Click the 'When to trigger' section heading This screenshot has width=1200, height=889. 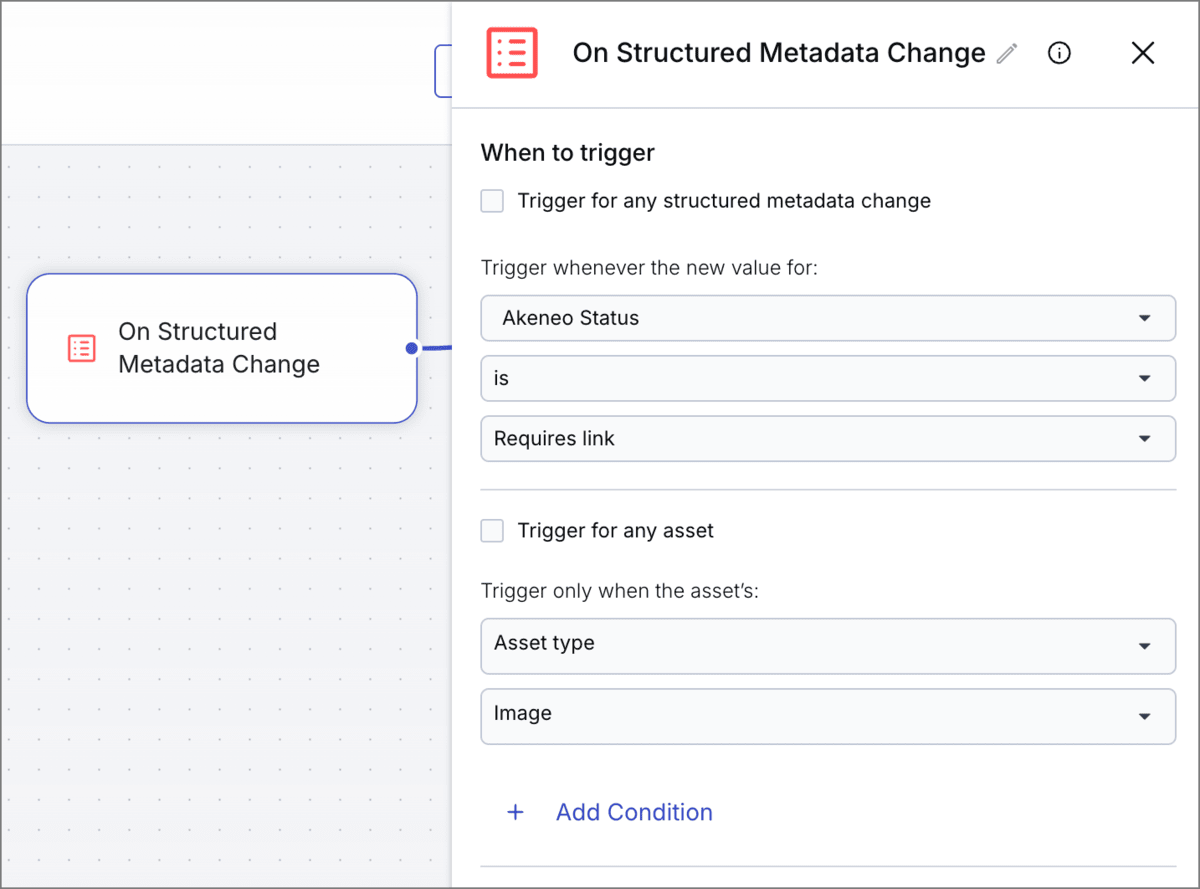pyautogui.click(x=567, y=152)
